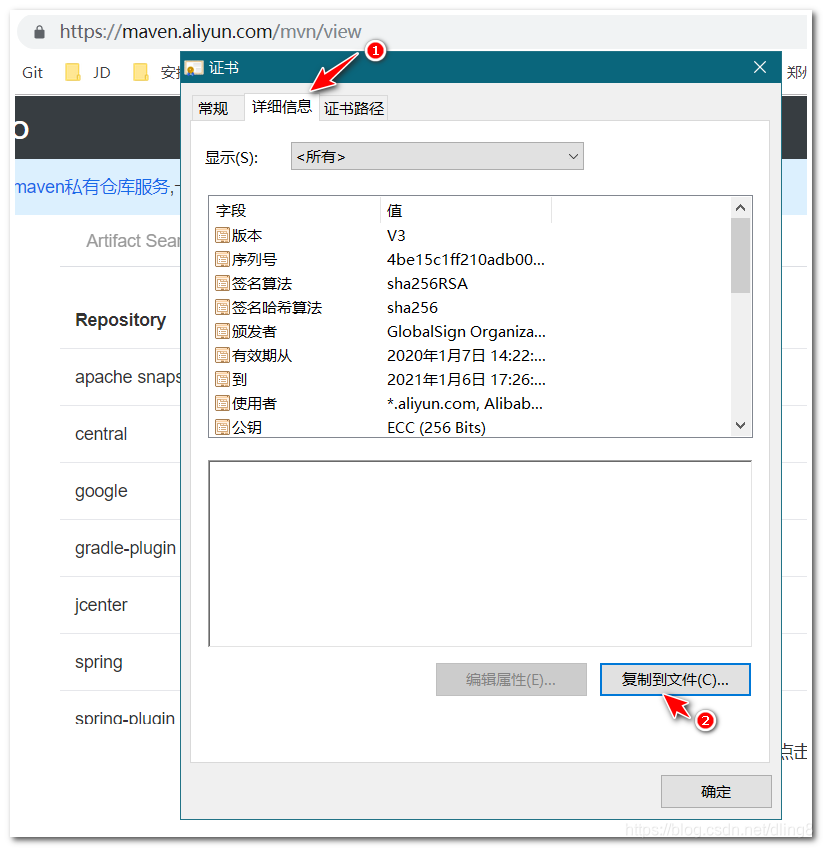Click spring repository in the web page
Viewport: 823px width, 848px height.
(x=98, y=662)
